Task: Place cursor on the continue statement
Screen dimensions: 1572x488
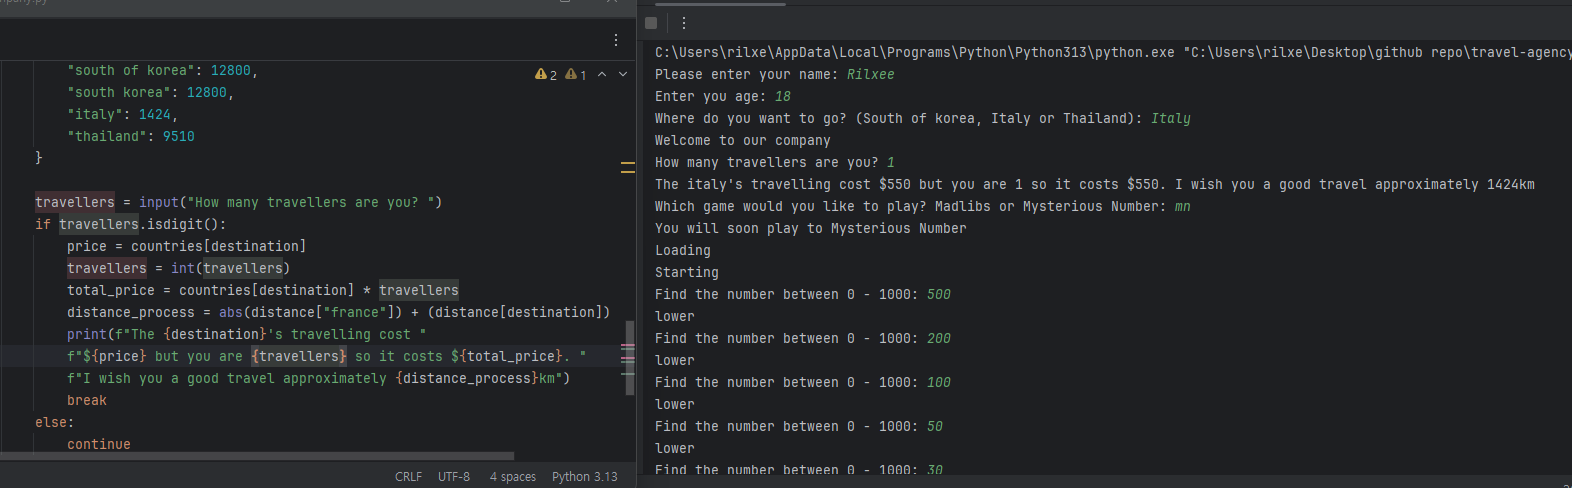Action: tap(99, 445)
